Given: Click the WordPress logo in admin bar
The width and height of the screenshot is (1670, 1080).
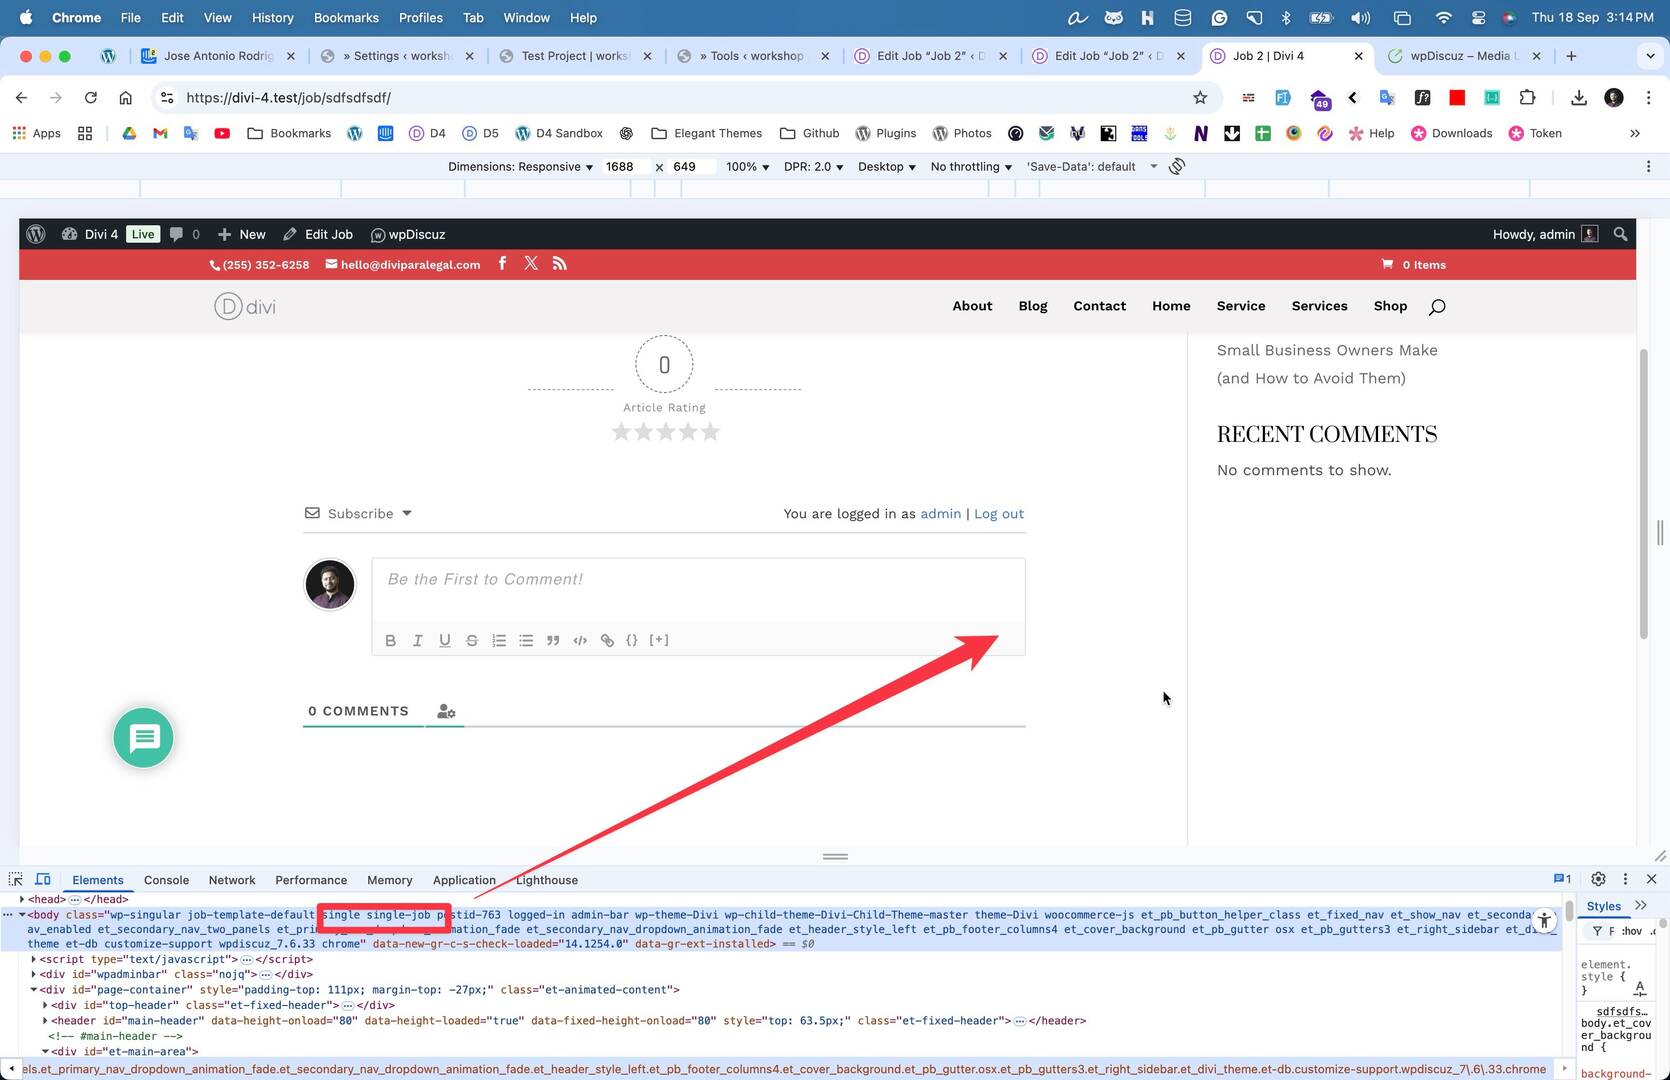Looking at the screenshot, I should click(36, 234).
